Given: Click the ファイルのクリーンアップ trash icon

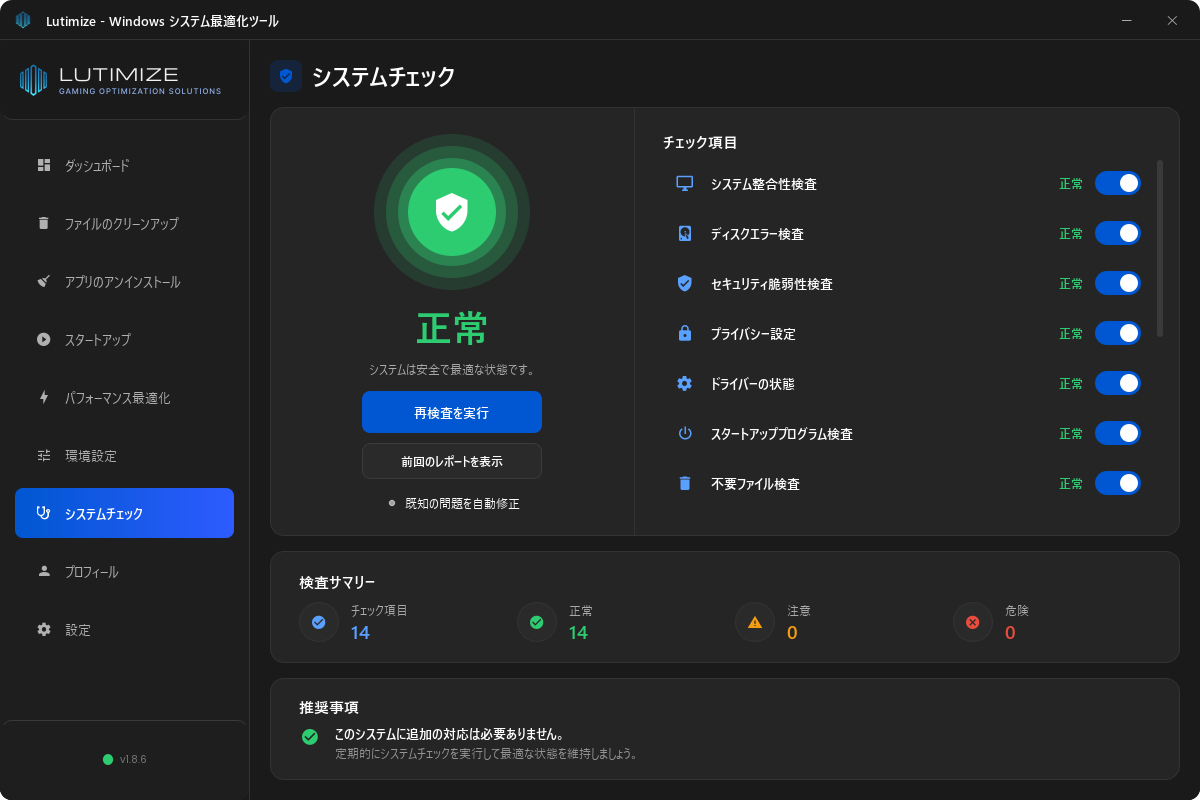Looking at the screenshot, I should coord(44,223).
